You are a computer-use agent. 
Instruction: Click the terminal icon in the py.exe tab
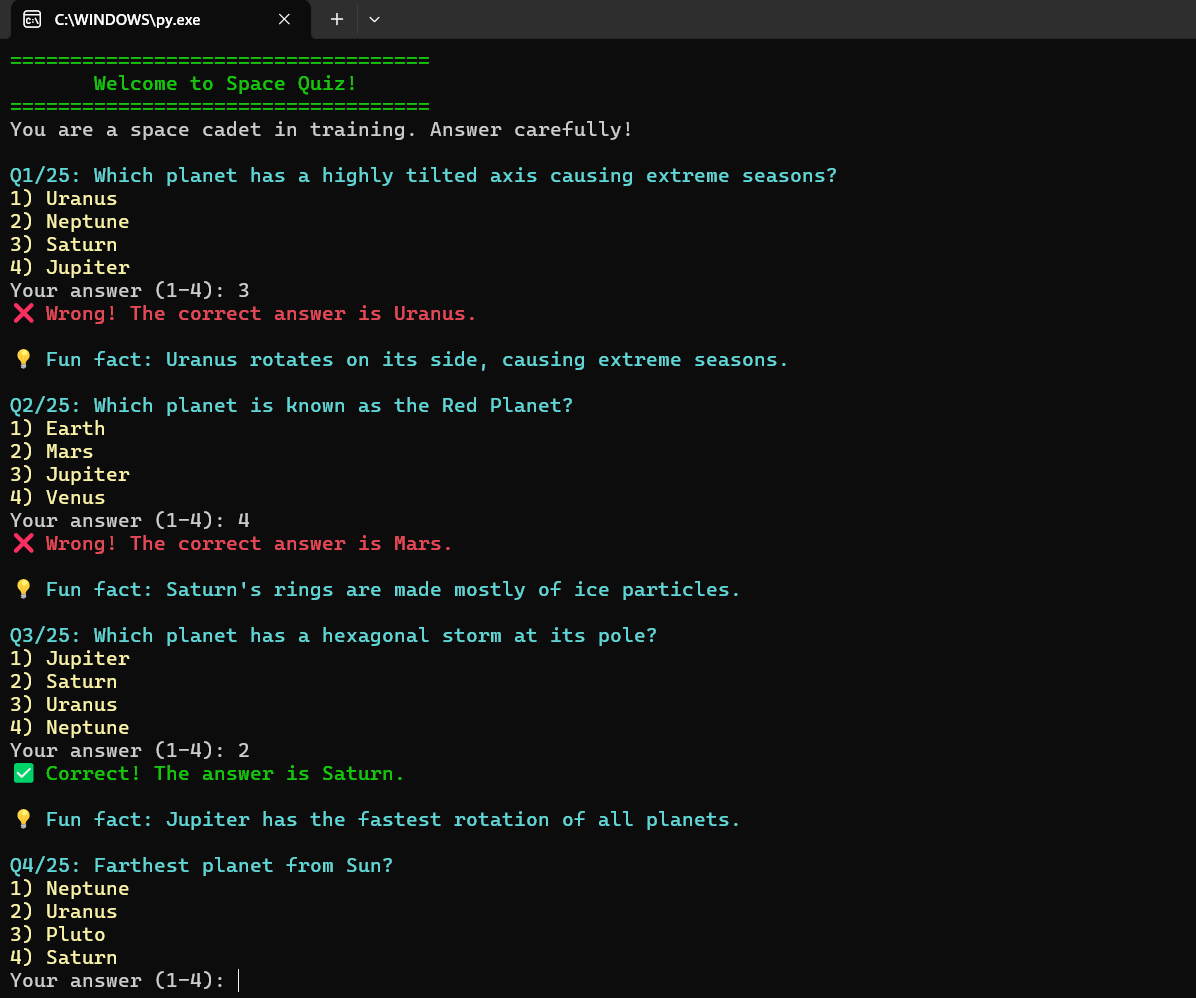32,19
